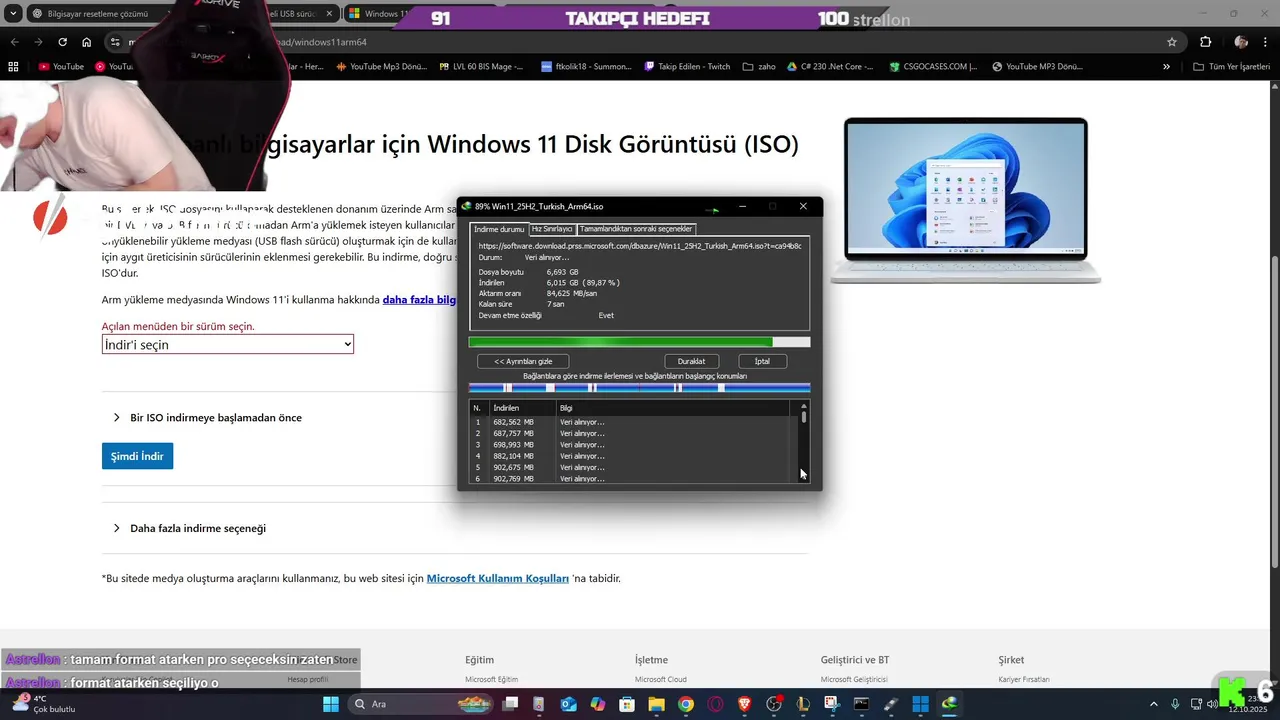Open Microsoft Store from the taskbar

pyautogui.click(x=627, y=704)
